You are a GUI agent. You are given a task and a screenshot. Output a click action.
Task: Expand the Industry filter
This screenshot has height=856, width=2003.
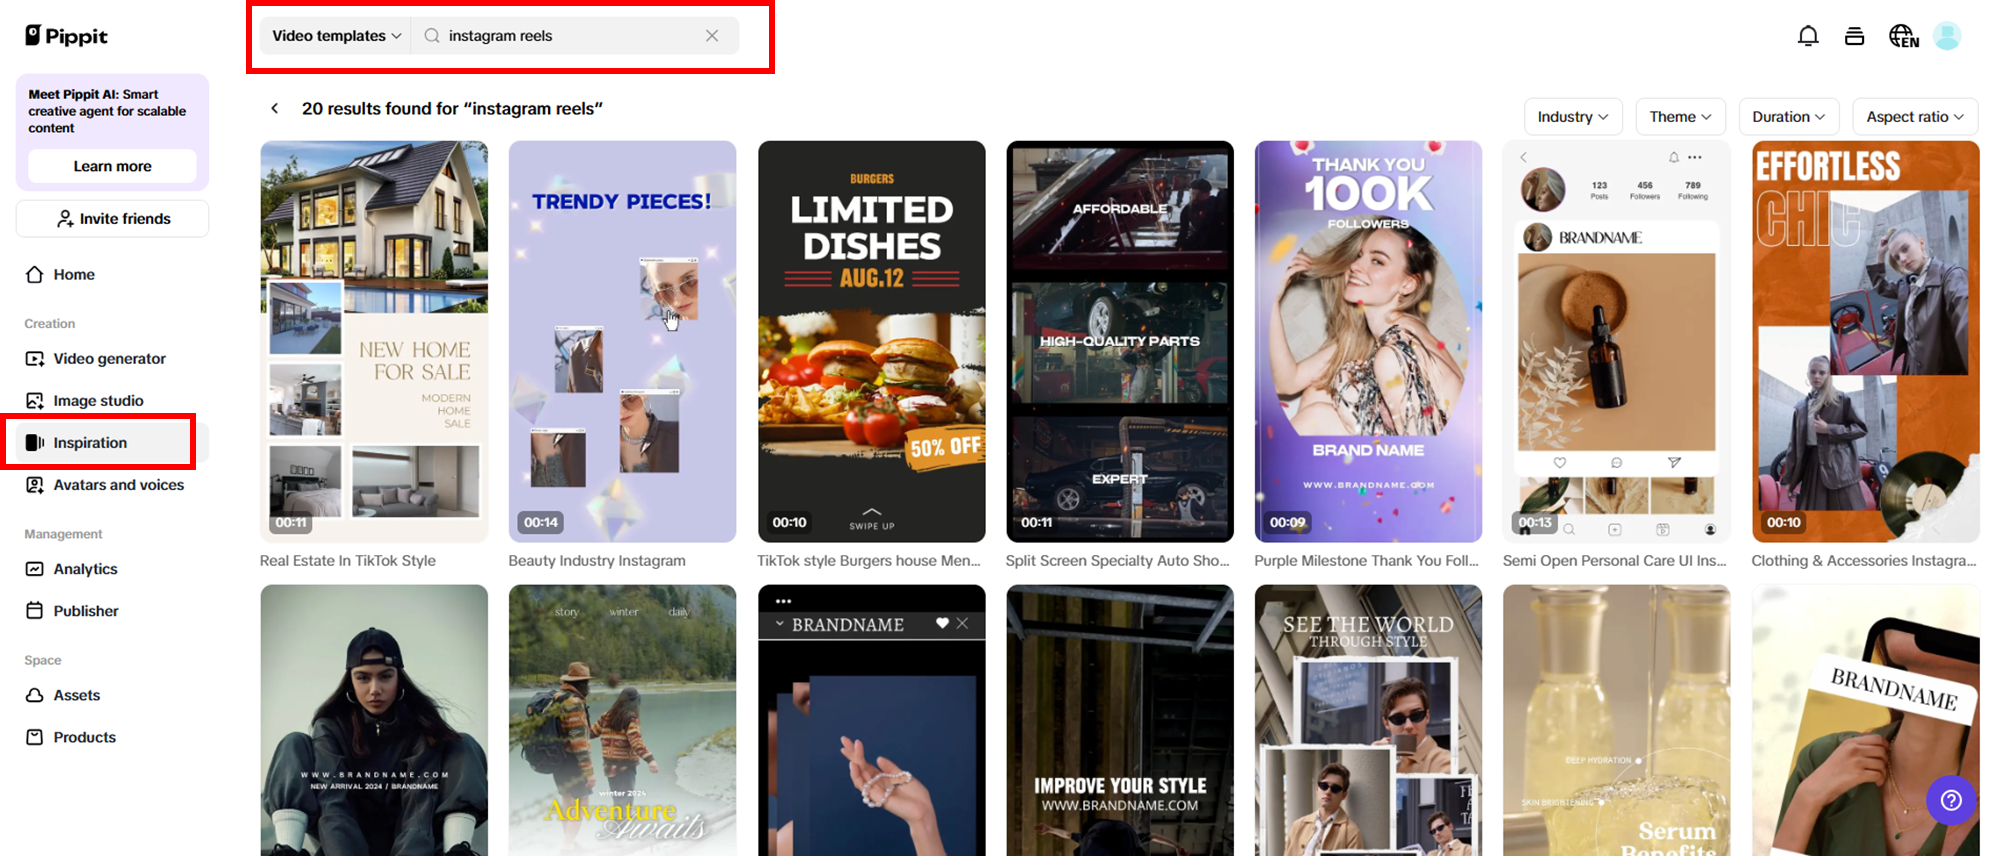click(1572, 117)
